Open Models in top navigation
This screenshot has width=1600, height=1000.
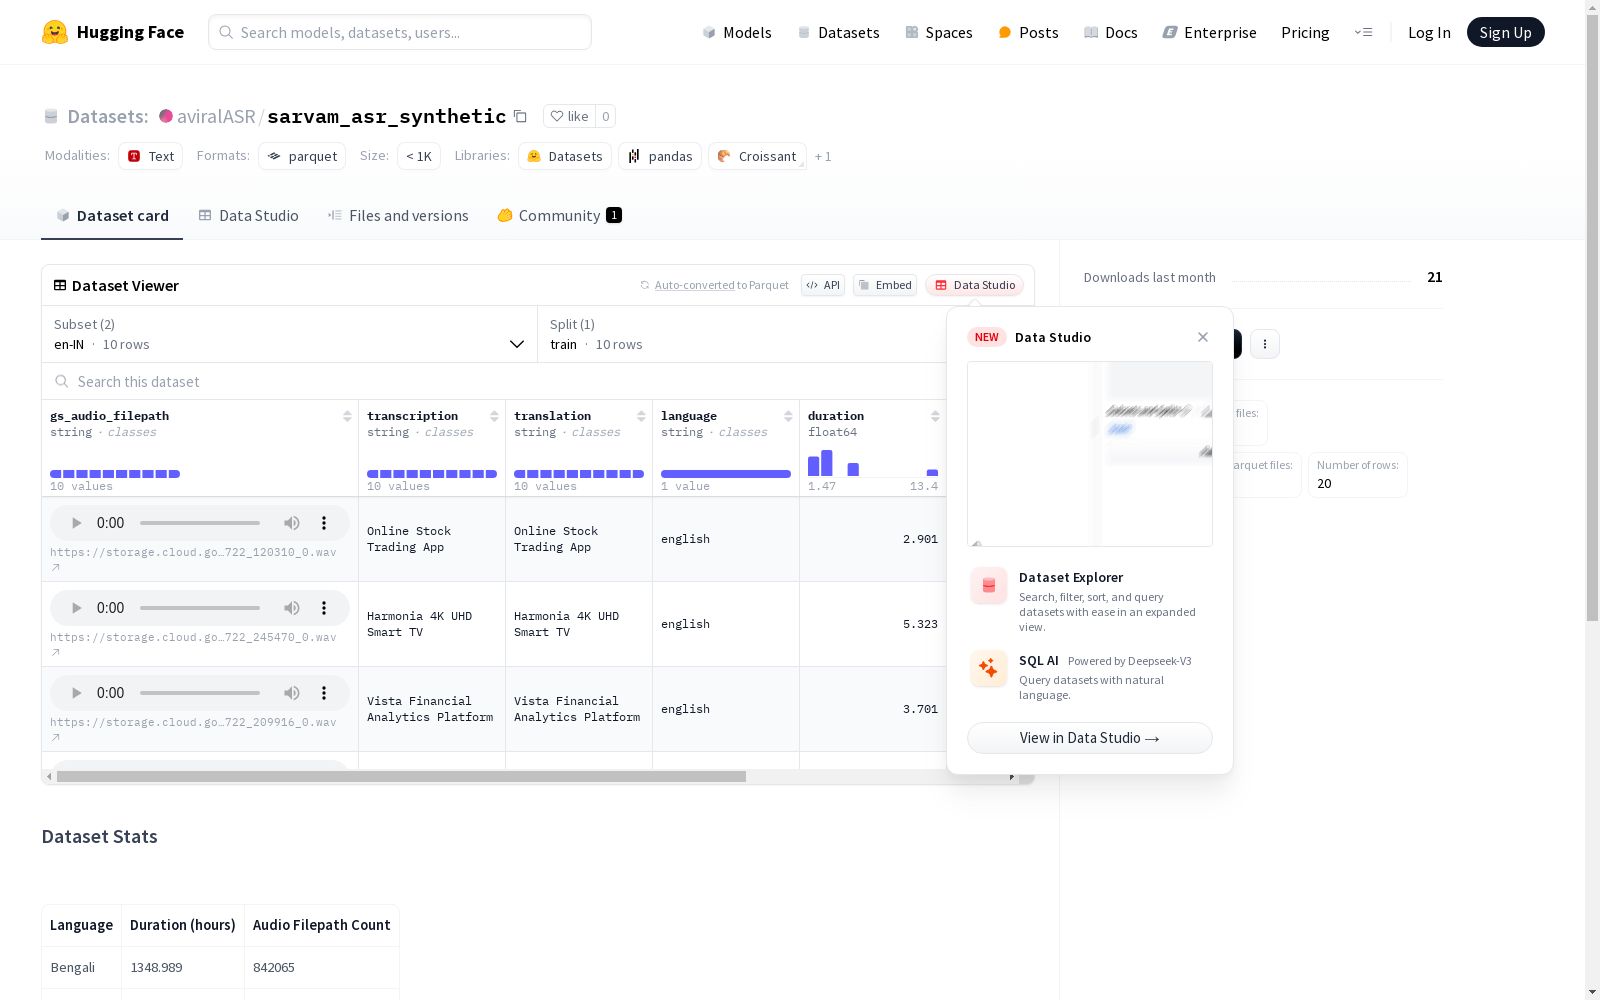(x=737, y=32)
